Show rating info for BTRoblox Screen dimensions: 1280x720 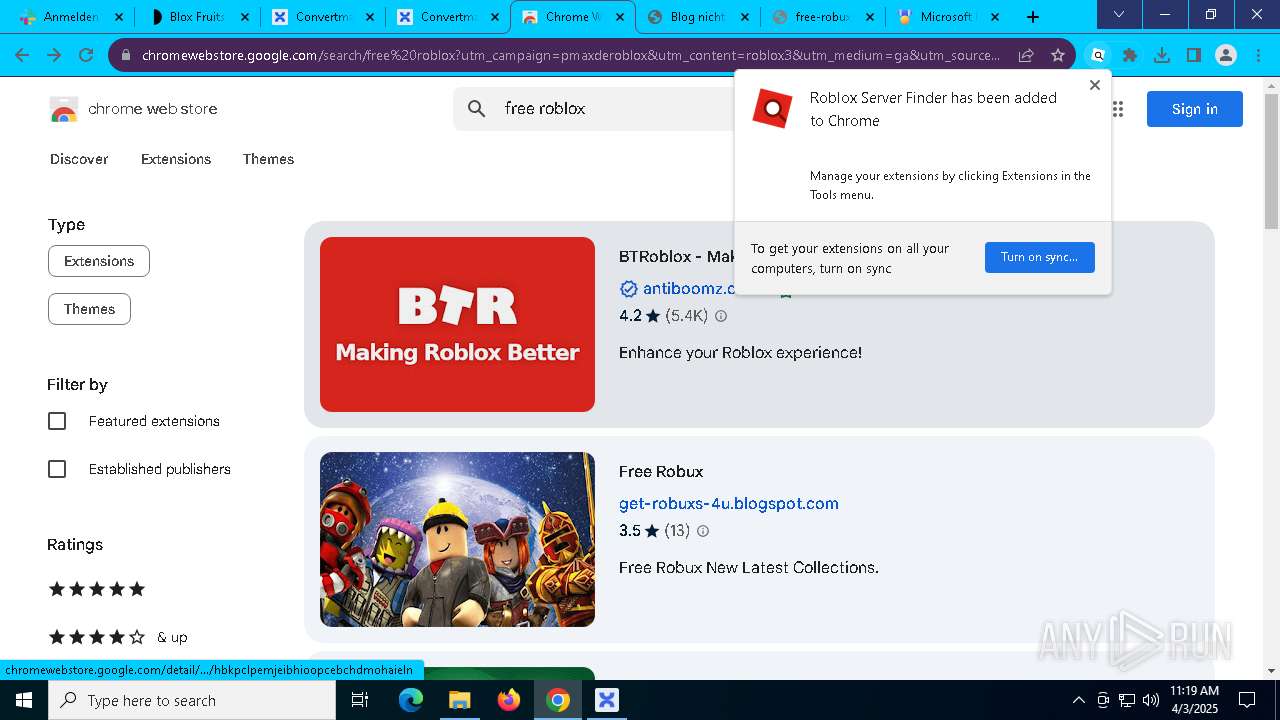tap(721, 316)
